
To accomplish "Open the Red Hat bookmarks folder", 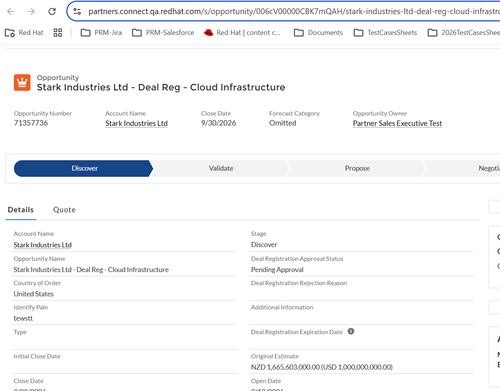I will click(x=24, y=33).
